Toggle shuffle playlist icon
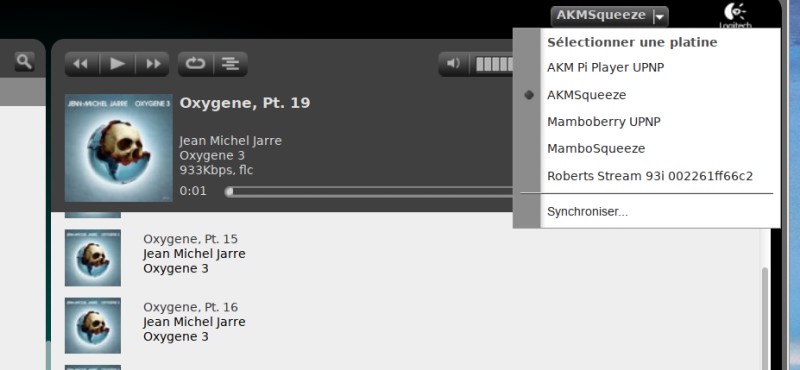Image resolution: width=800 pixels, height=370 pixels. tap(231, 64)
